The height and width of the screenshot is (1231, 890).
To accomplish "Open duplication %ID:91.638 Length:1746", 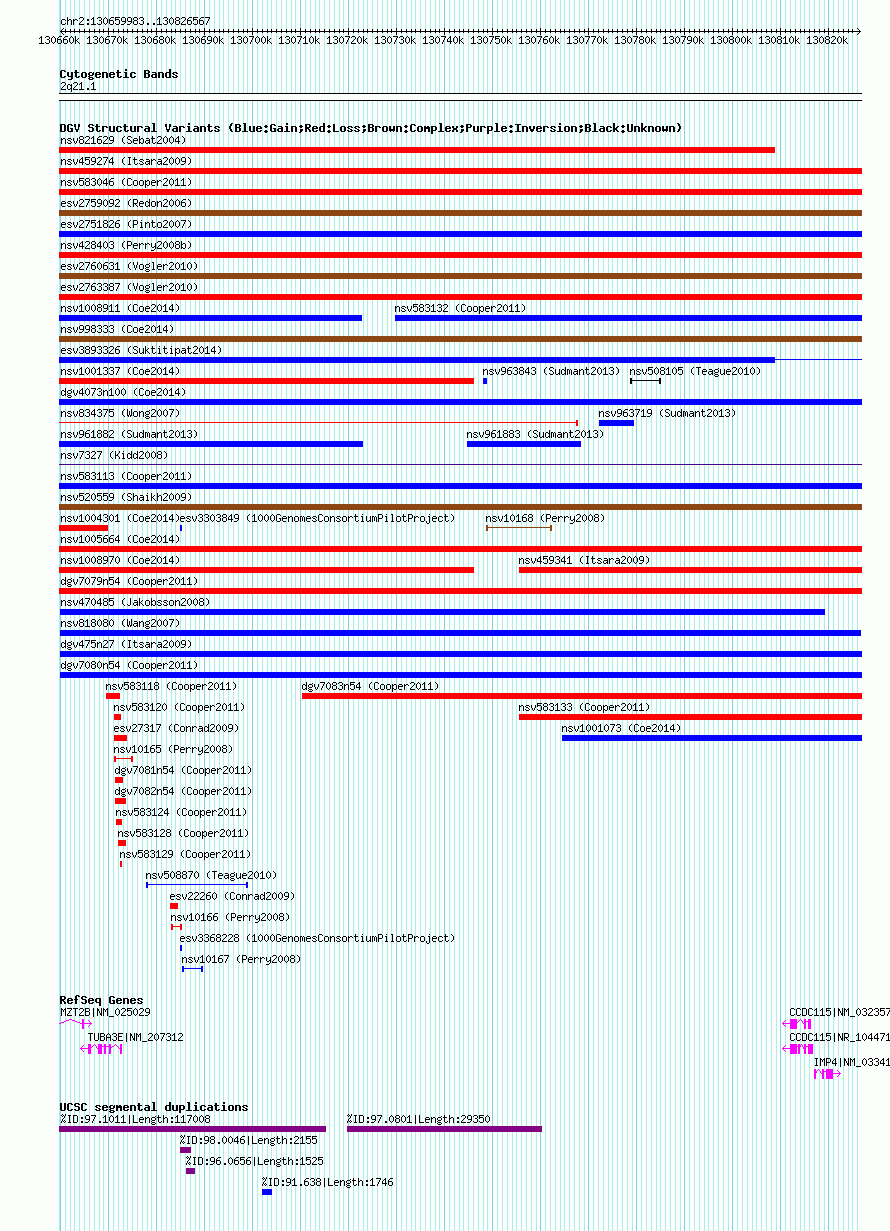I will pos(267,1192).
